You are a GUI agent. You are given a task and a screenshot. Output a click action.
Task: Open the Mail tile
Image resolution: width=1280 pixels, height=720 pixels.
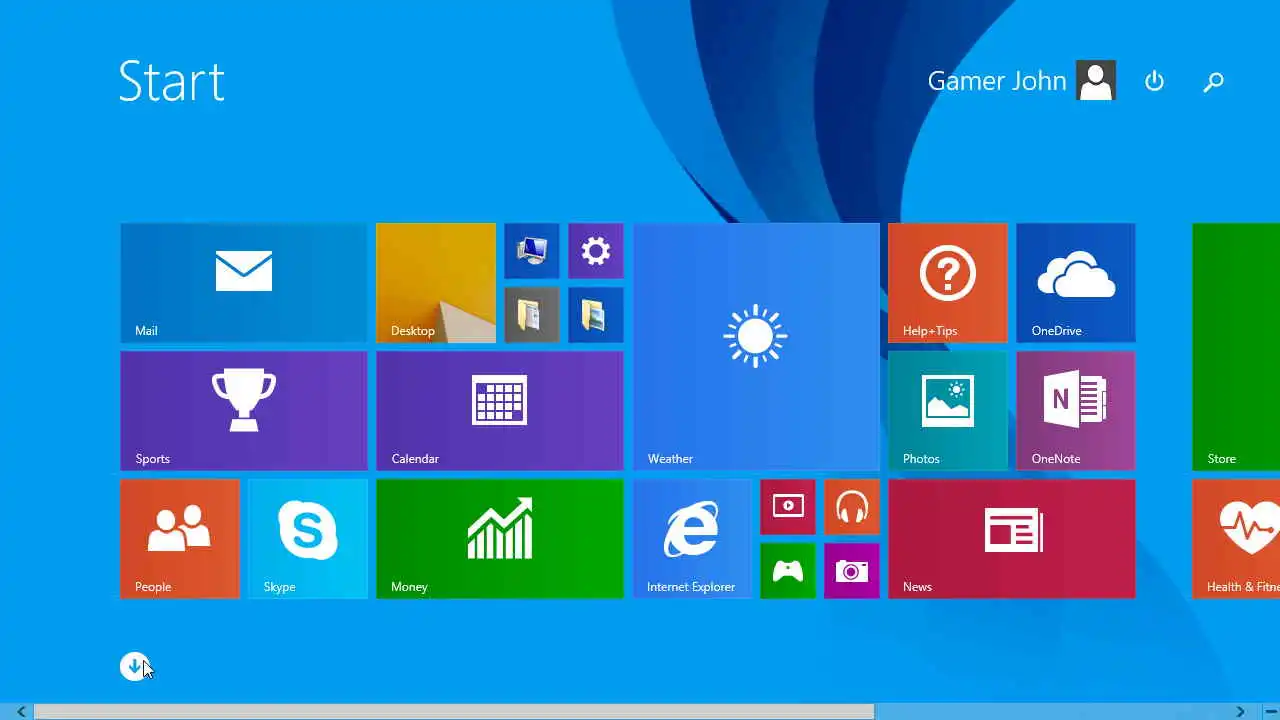pyautogui.click(x=244, y=283)
